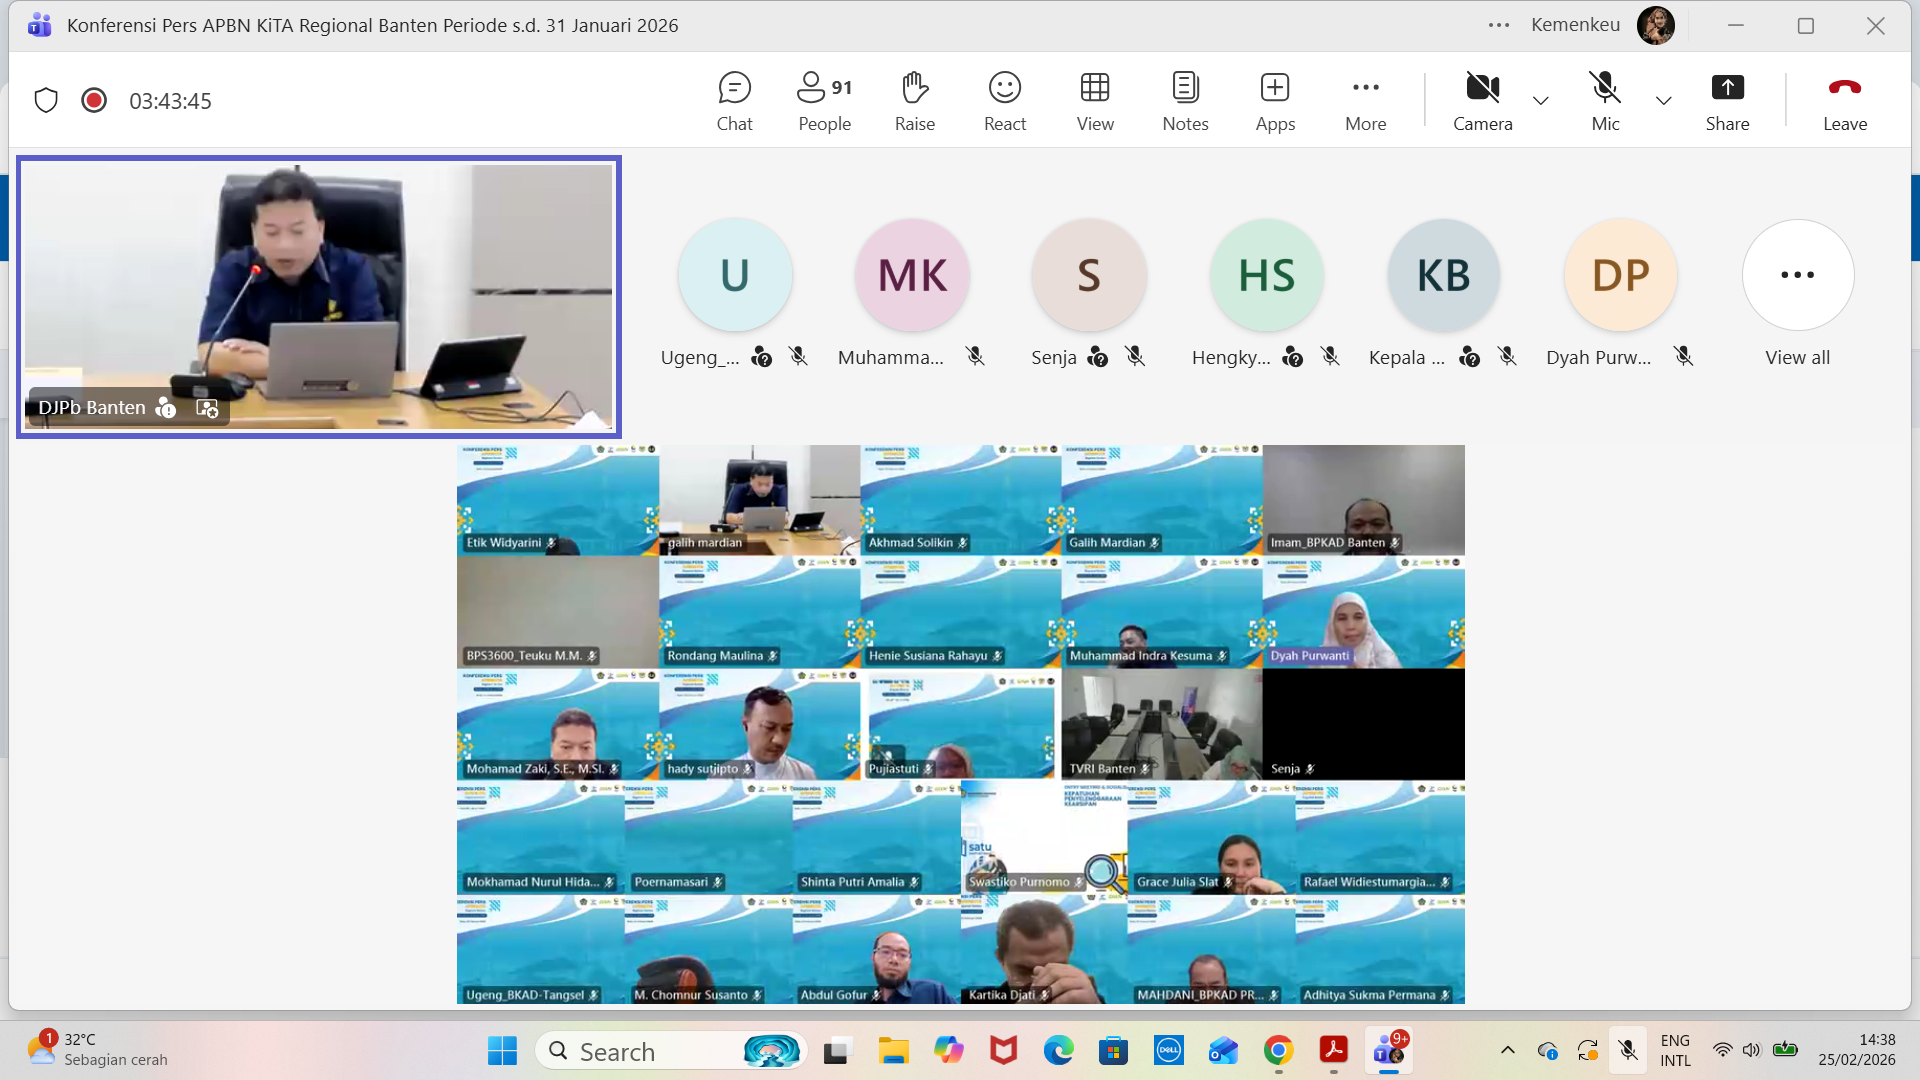This screenshot has height=1080, width=1920.
Task: Open the More actions menu
Action: pyautogui.click(x=1365, y=100)
